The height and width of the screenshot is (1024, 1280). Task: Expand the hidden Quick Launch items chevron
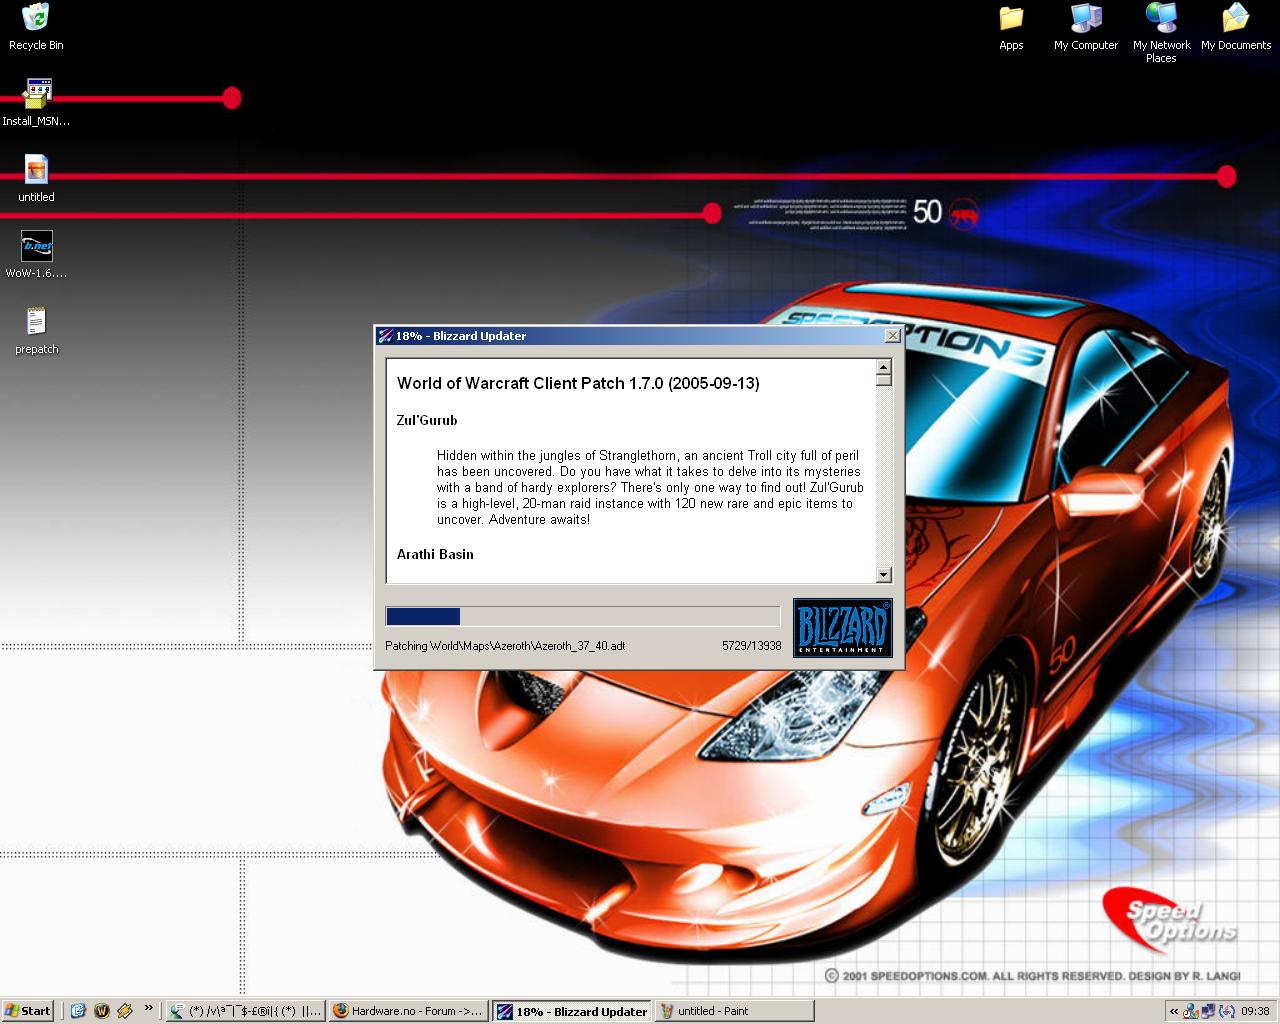pos(149,1008)
